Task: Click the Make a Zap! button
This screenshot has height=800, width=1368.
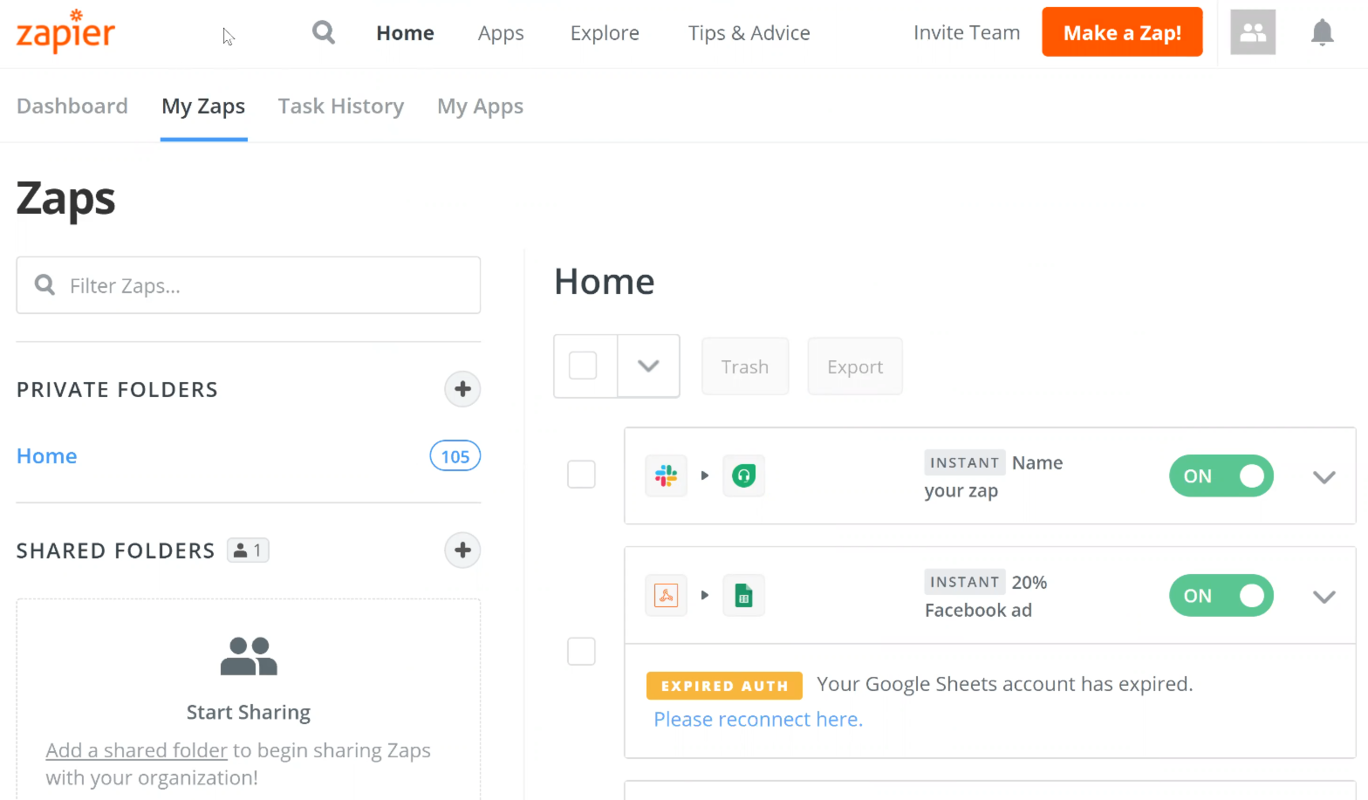Action: click(x=1122, y=32)
